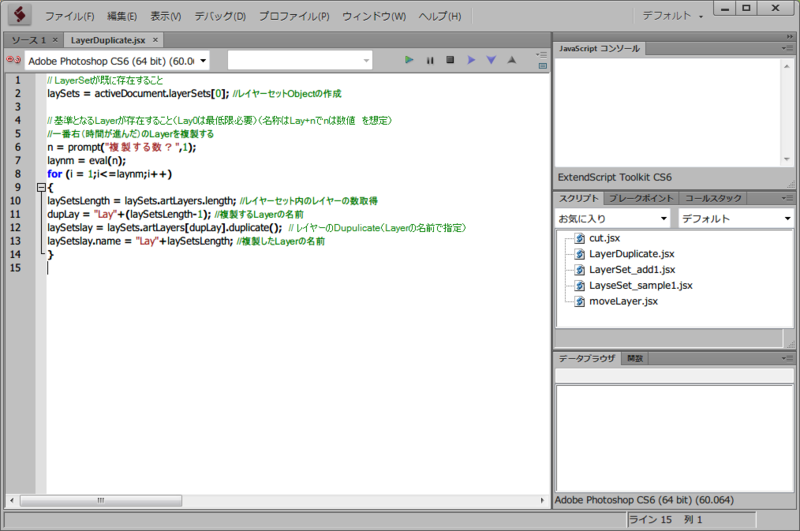Click the editor horizontal scrollbar thumb
Image resolution: width=800 pixels, height=531 pixels.
point(101,500)
